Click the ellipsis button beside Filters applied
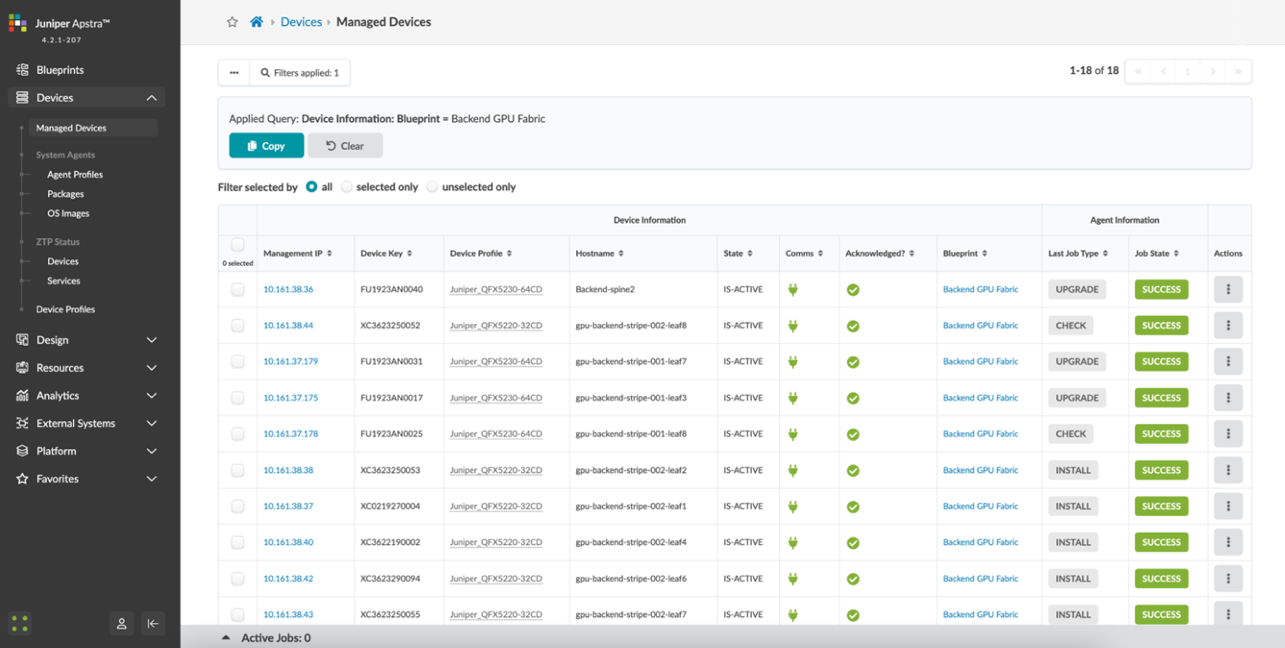This screenshot has width=1285, height=648. (234, 73)
